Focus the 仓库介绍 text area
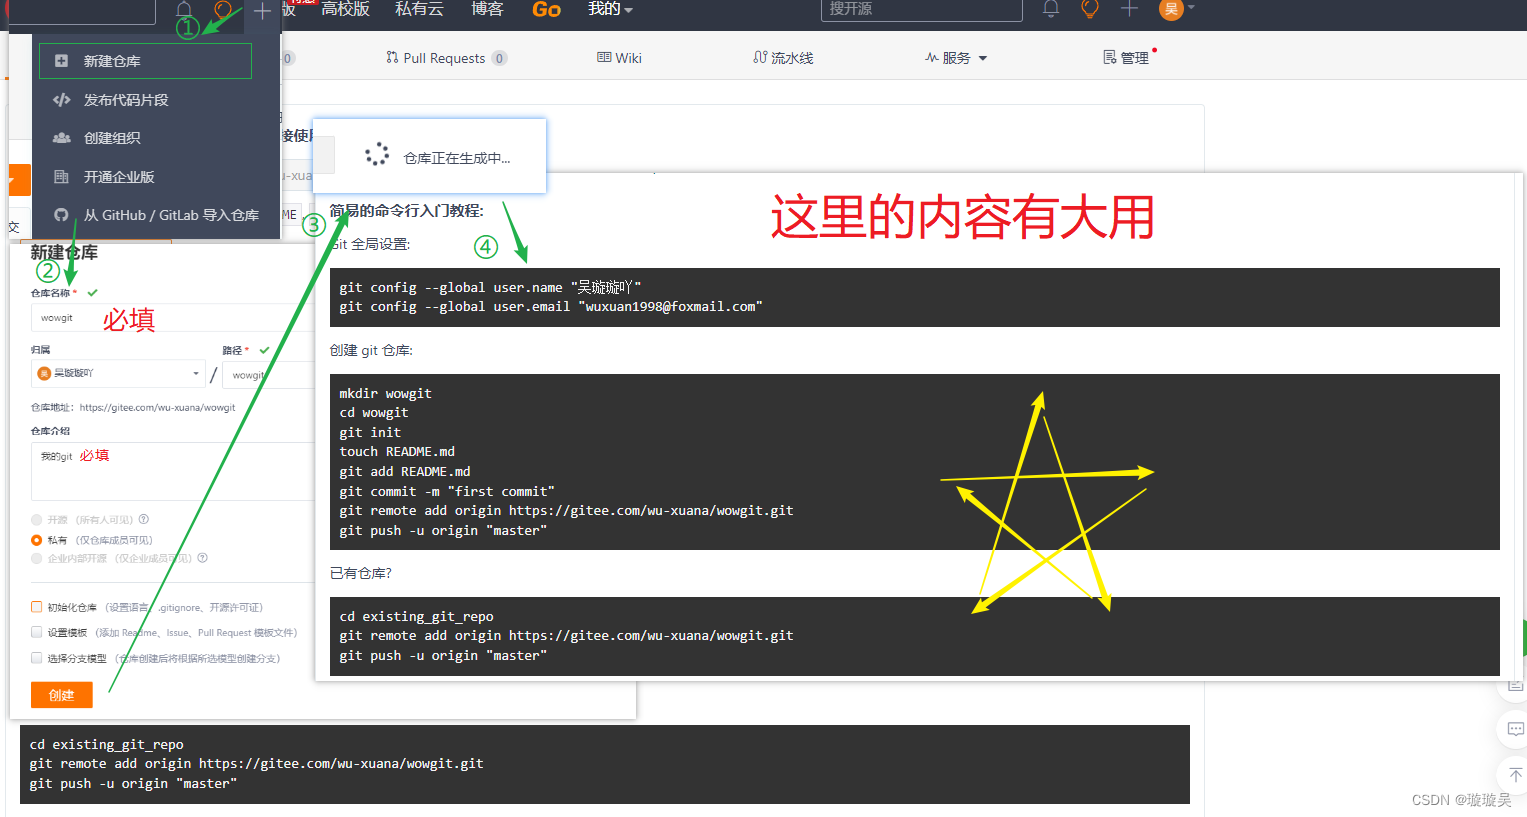The height and width of the screenshot is (817, 1527). point(172,471)
